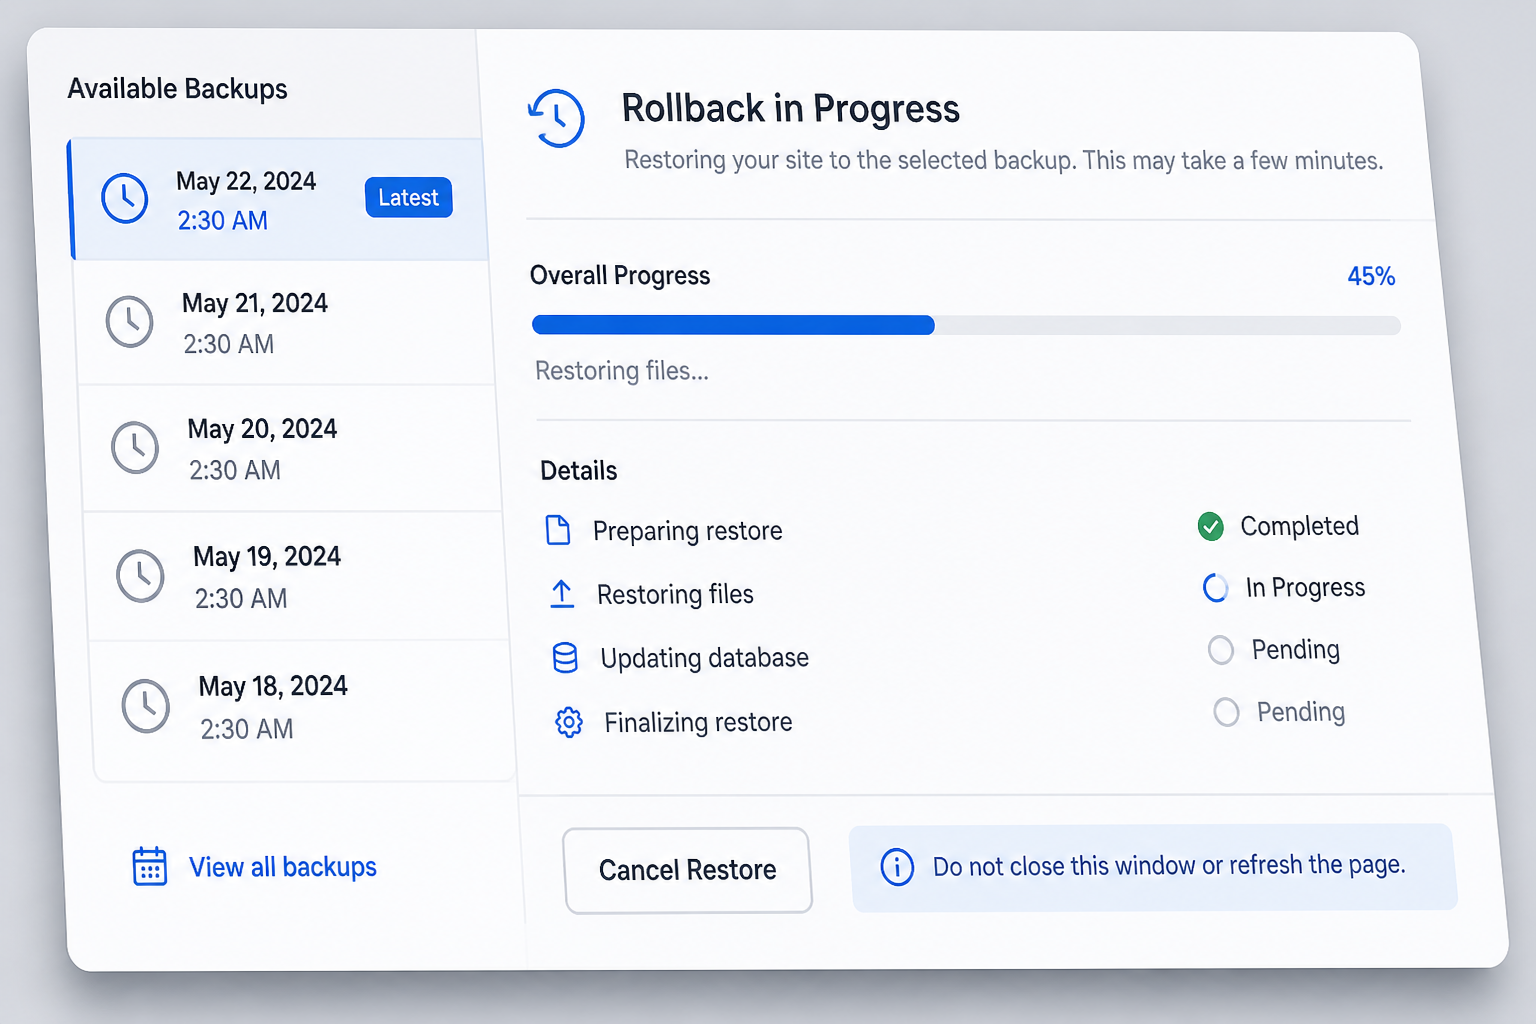Click the calendar icon beside View all backups
Viewport: 1536px width, 1024px height.
(150, 866)
